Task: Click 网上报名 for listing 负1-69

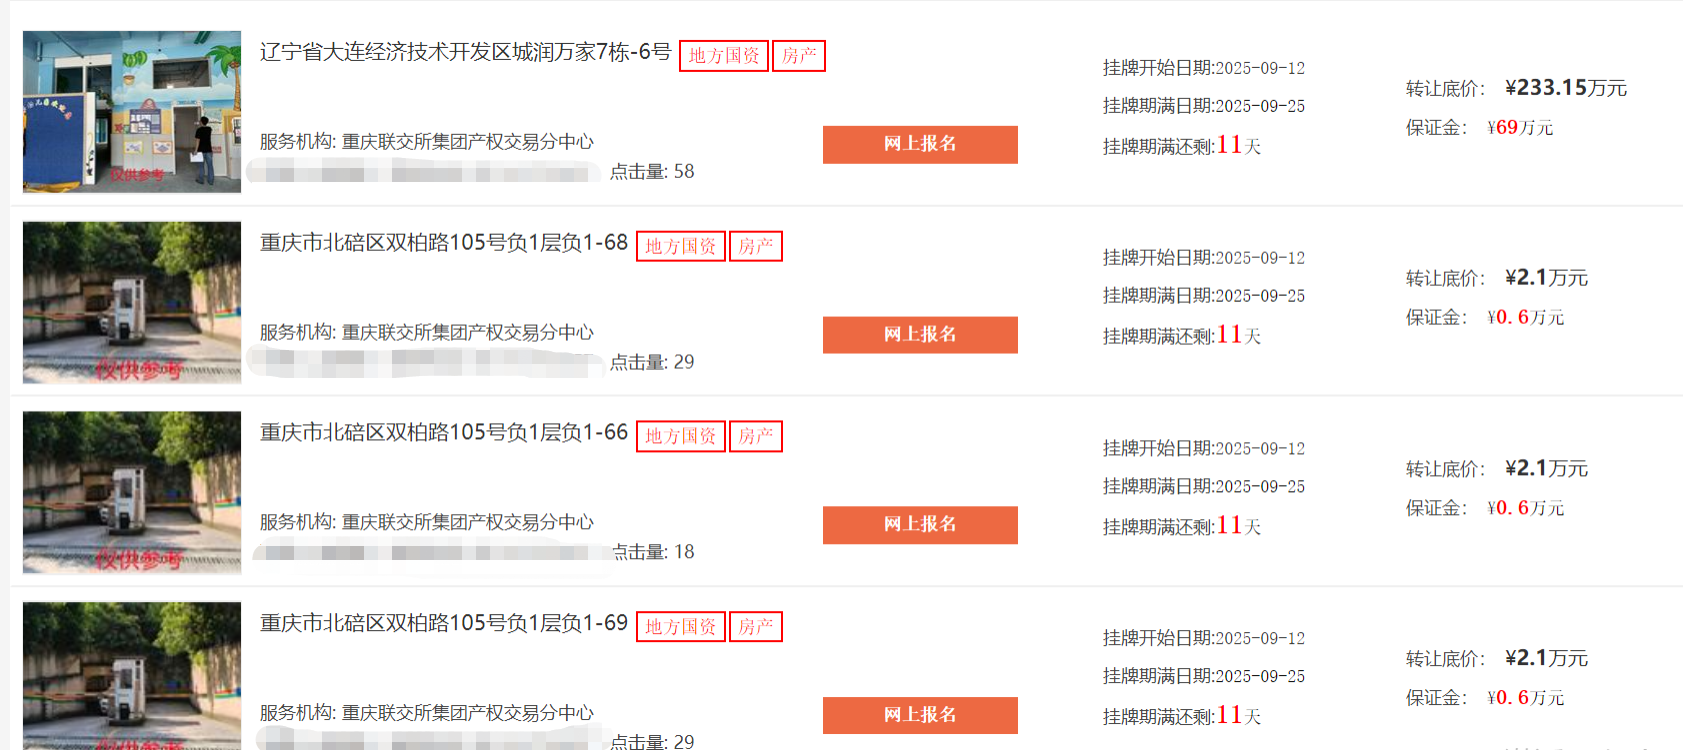Action: click(920, 715)
